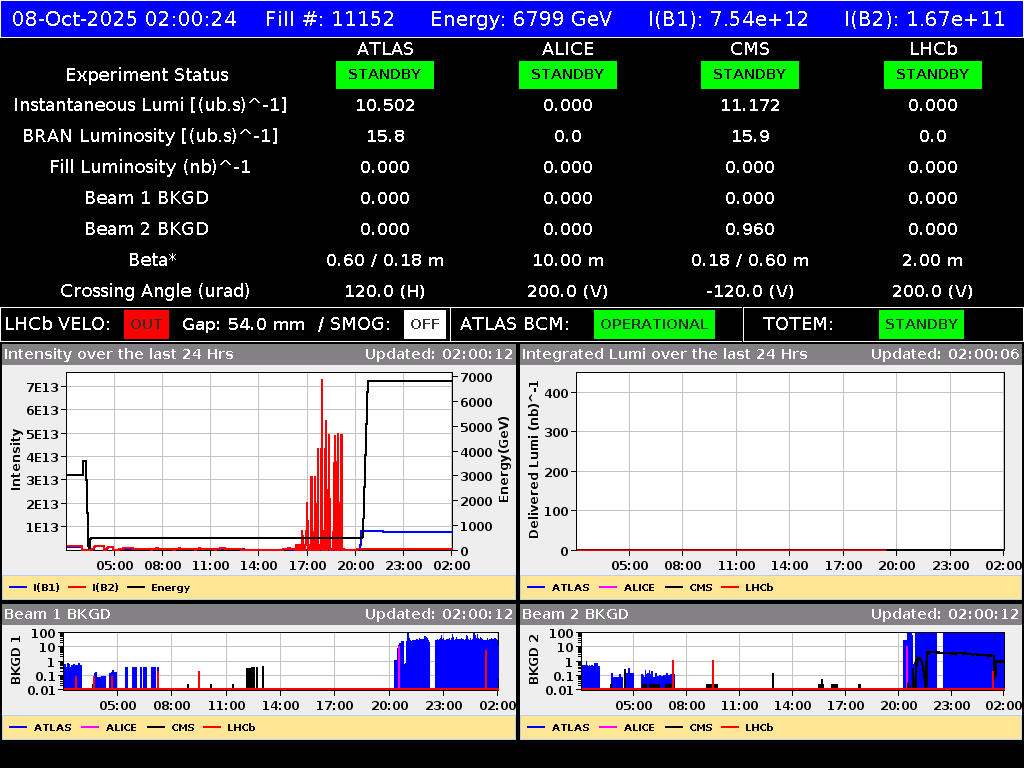Click the ALICE STANDBY status indicator

(x=567, y=74)
